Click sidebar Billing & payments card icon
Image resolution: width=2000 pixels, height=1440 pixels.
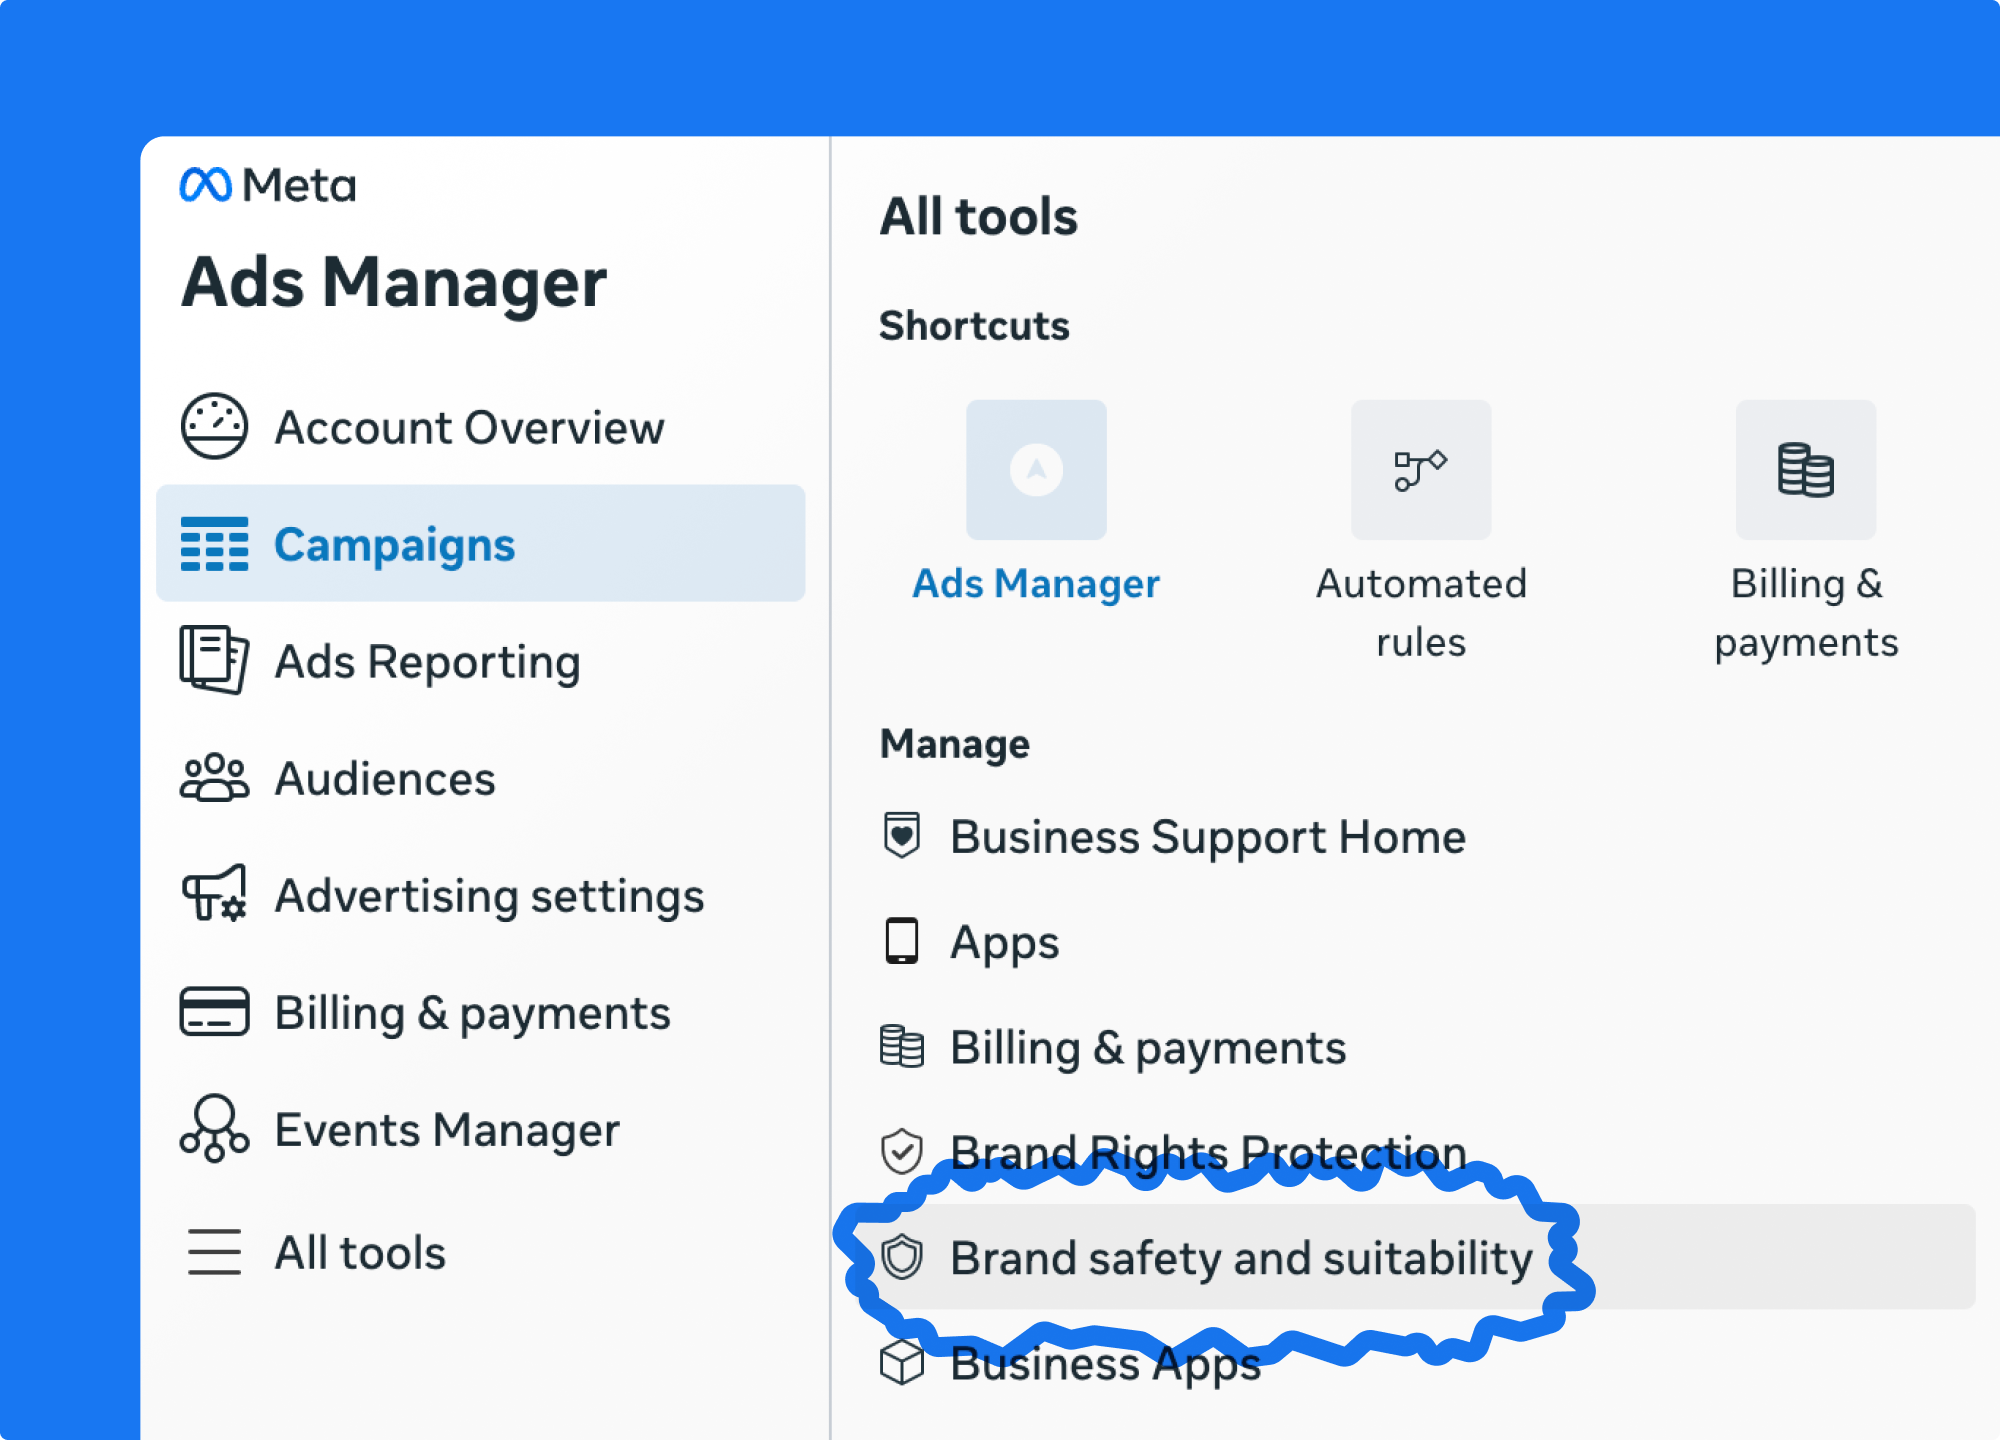pyautogui.click(x=213, y=1012)
